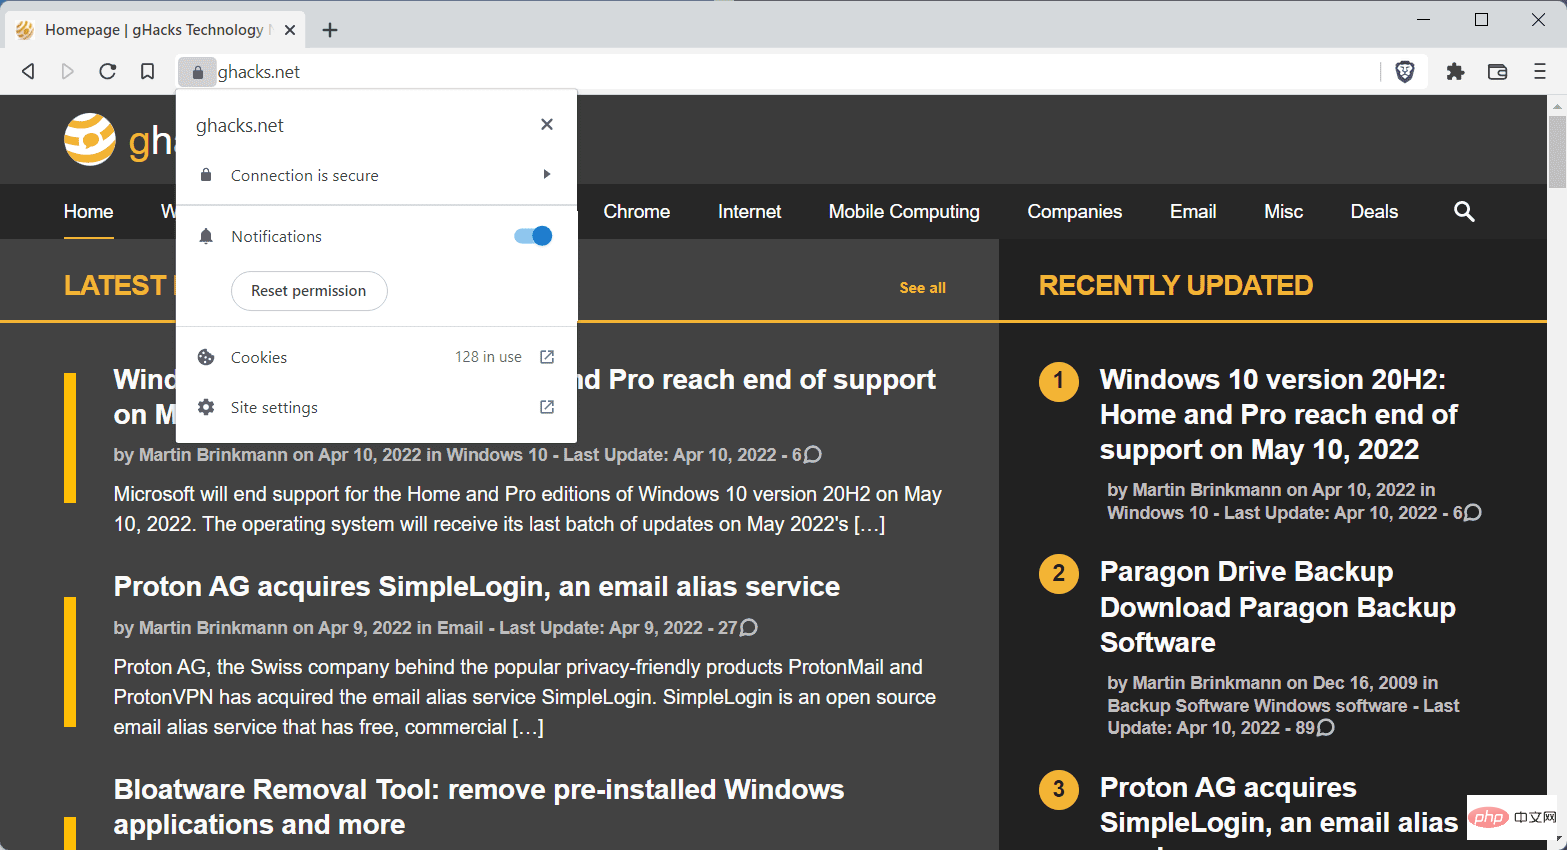
Task: Open the Misc category
Action: (1283, 211)
